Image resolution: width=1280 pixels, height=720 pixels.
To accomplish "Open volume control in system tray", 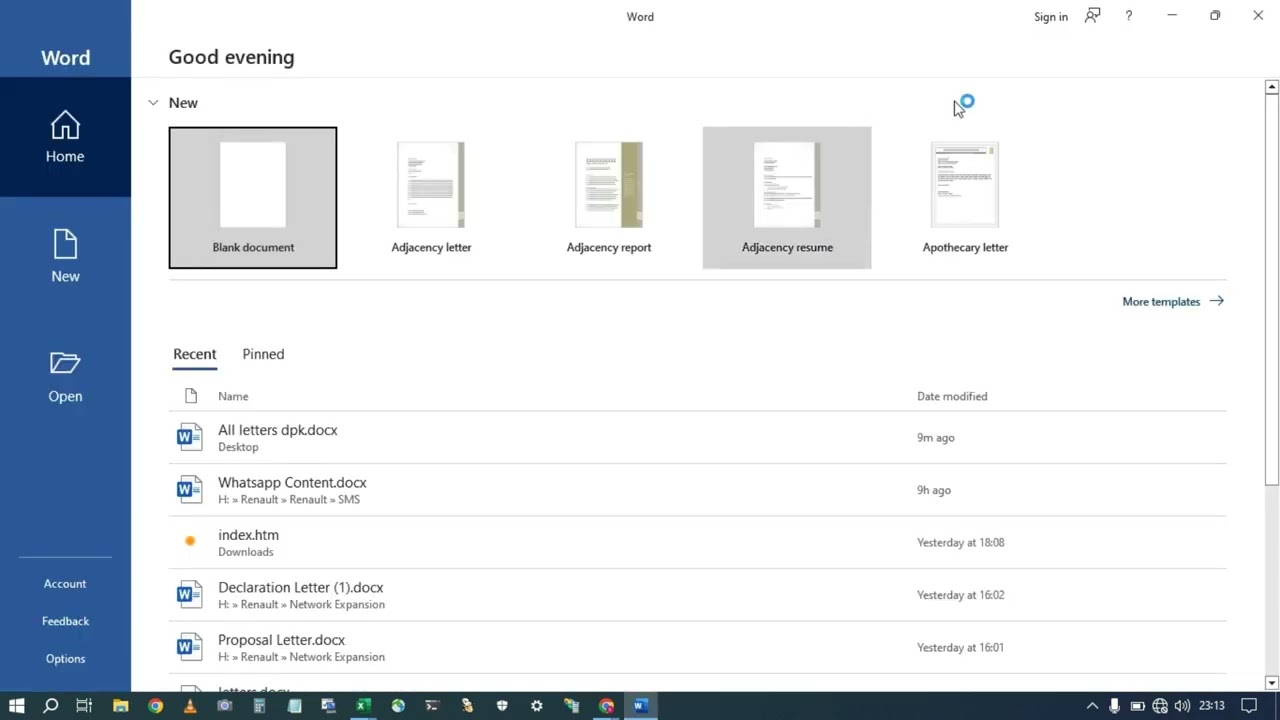I will pyautogui.click(x=1182, y=706).
